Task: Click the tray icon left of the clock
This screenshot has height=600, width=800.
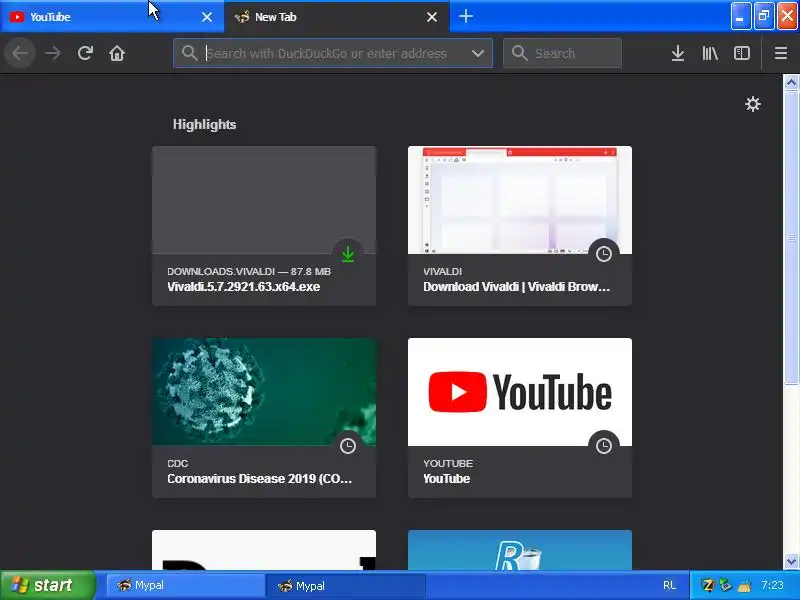Action: [x=744, y=585]
